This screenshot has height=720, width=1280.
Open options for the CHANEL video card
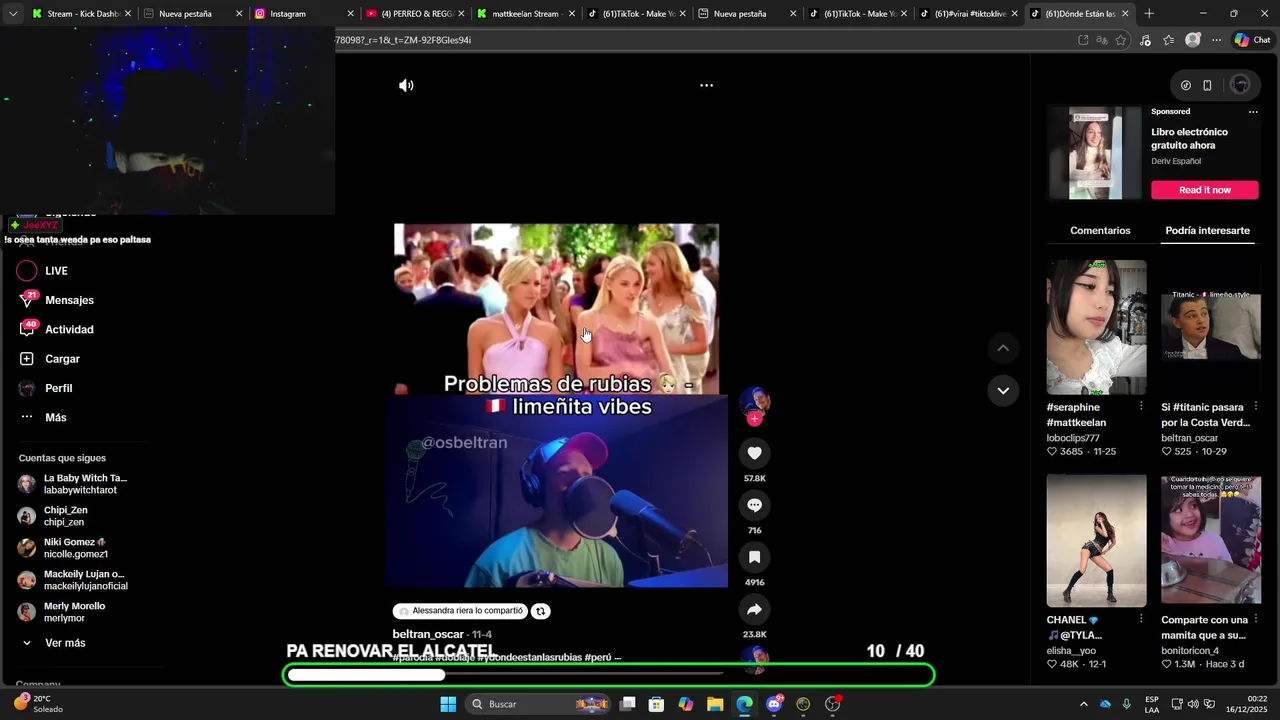(x=1141, y=619)
